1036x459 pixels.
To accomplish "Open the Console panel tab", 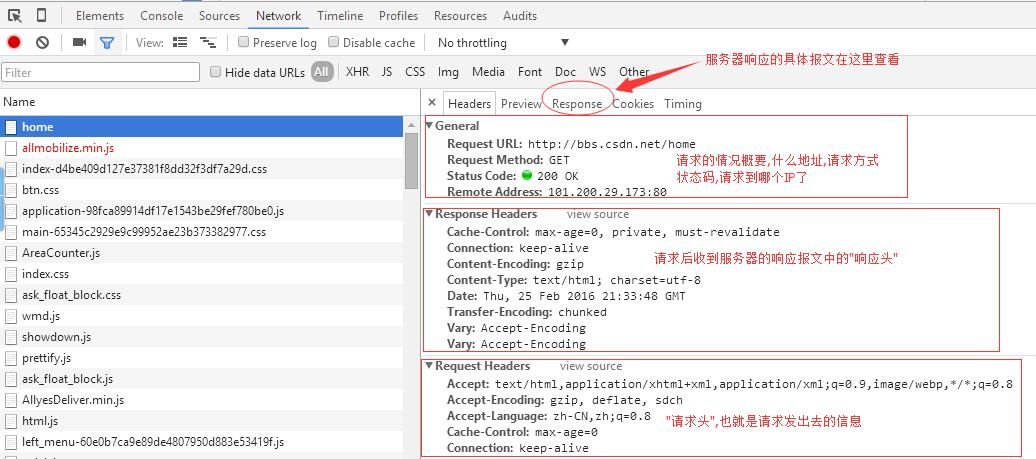I will 162,15.
